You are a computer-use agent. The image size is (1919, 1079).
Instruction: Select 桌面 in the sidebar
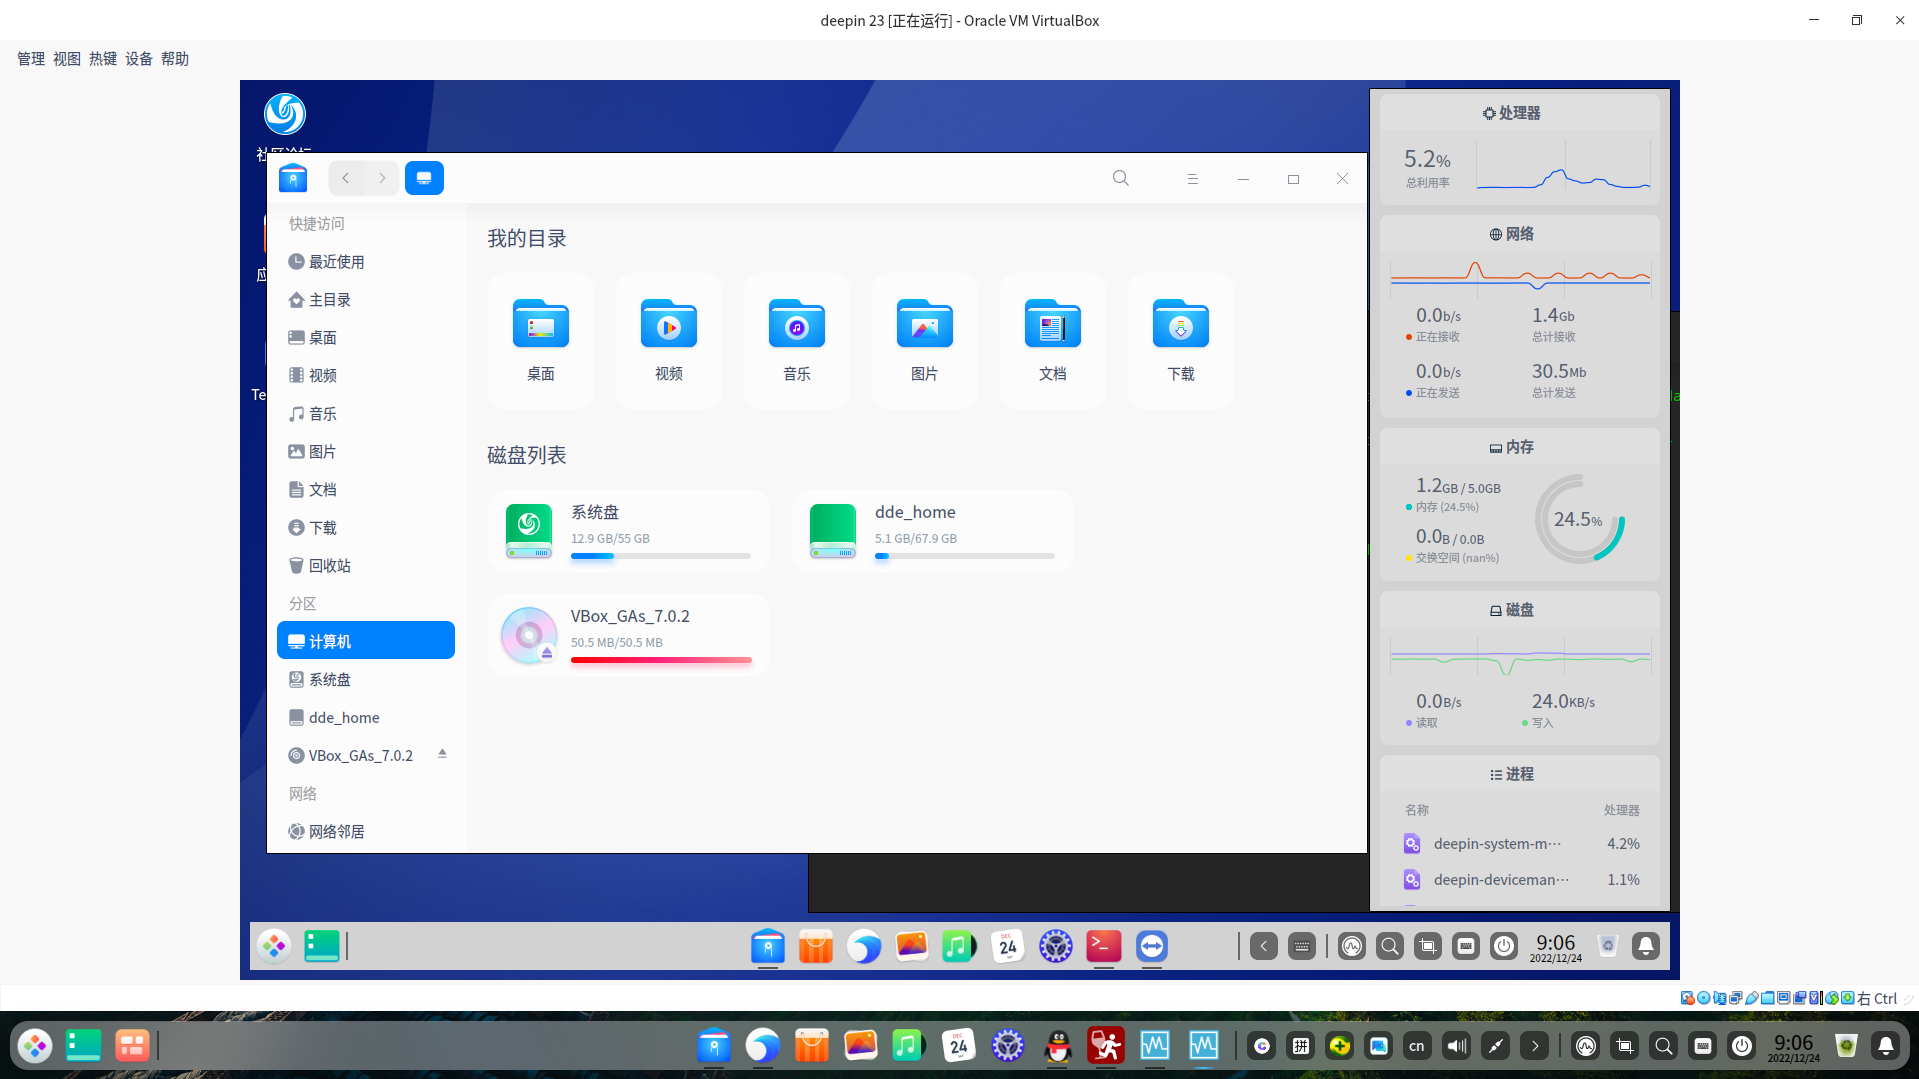tap(366, 338)
